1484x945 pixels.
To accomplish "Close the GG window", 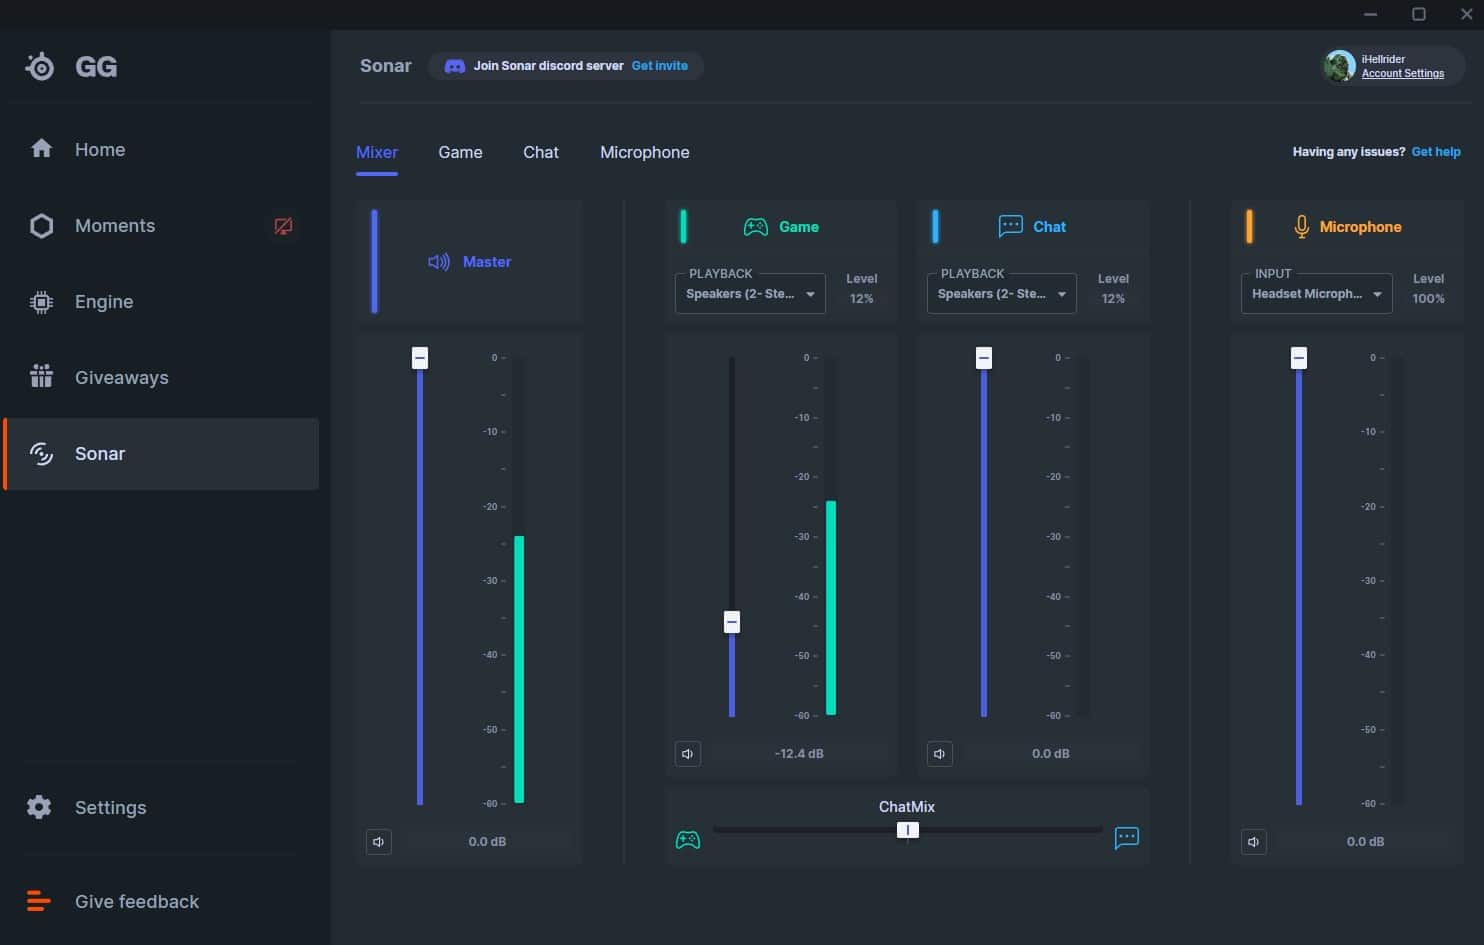I will (1467, 14).
